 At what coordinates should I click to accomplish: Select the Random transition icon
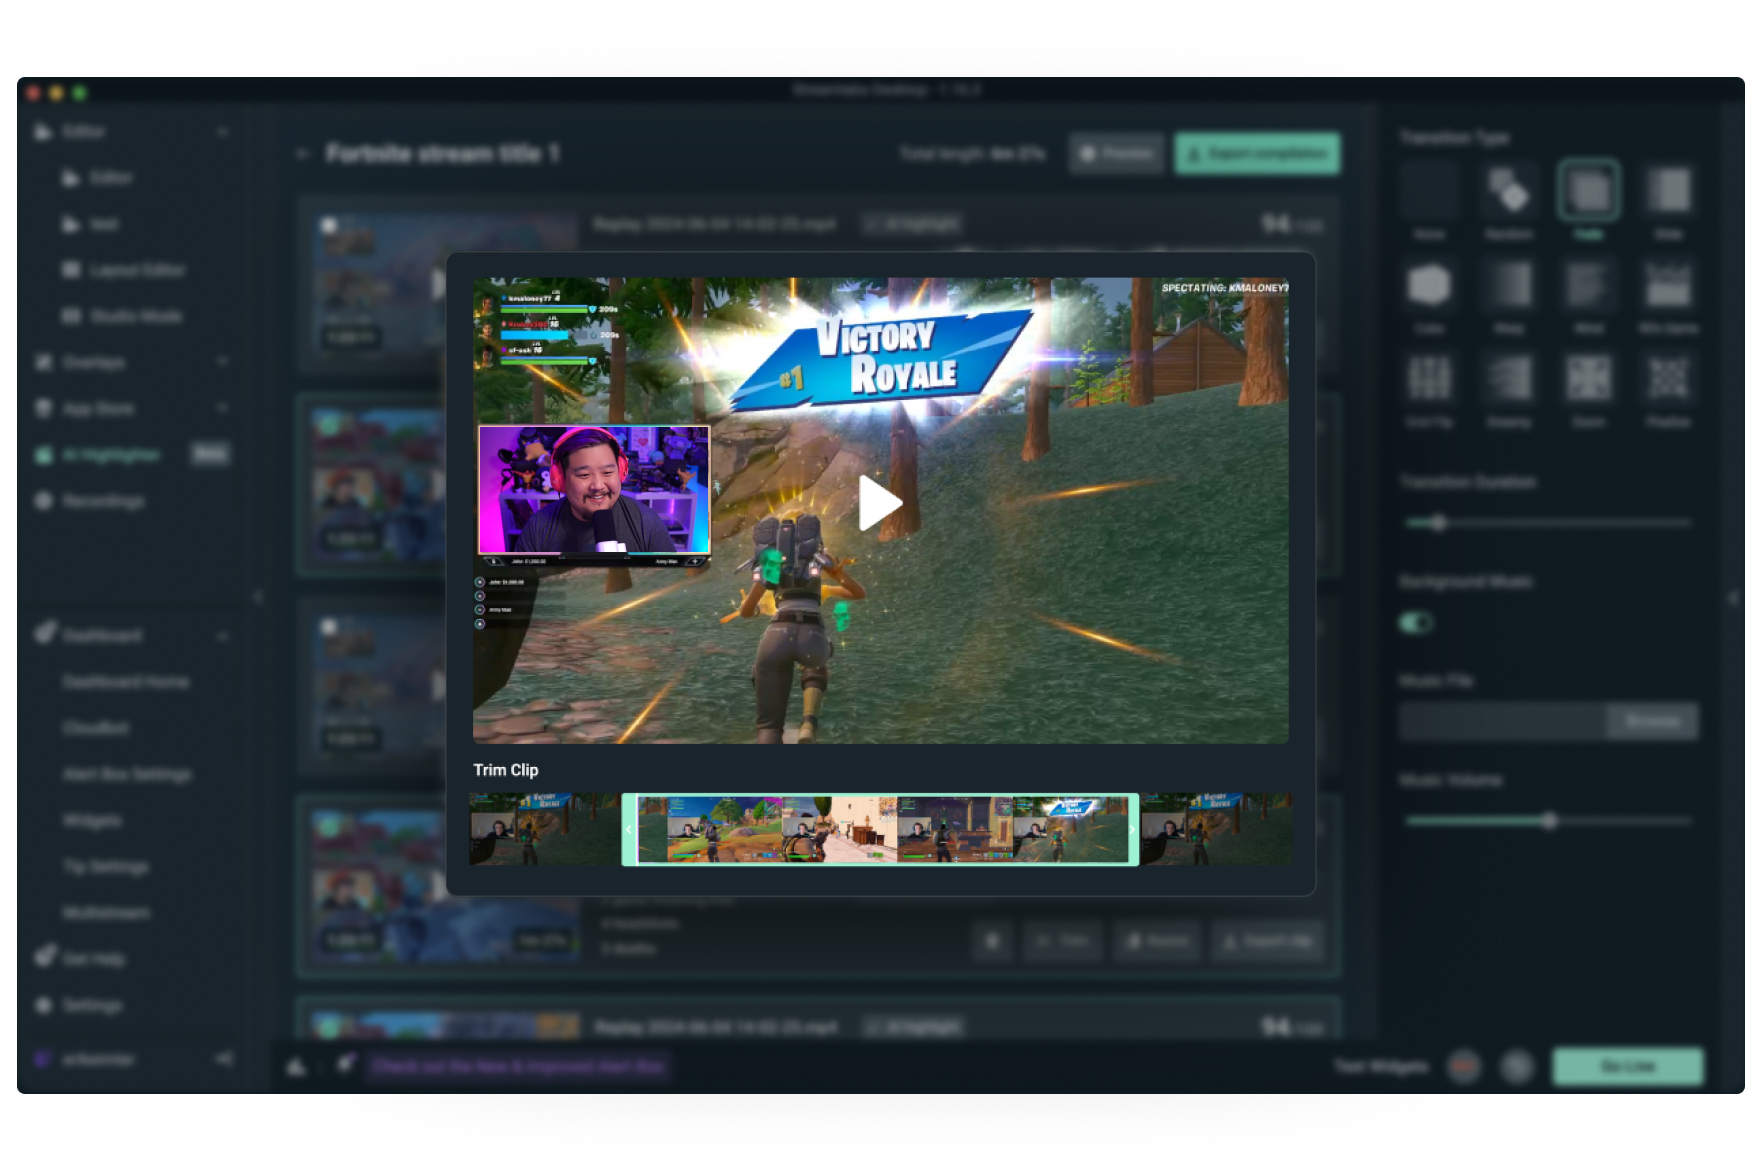(1509, 190)
